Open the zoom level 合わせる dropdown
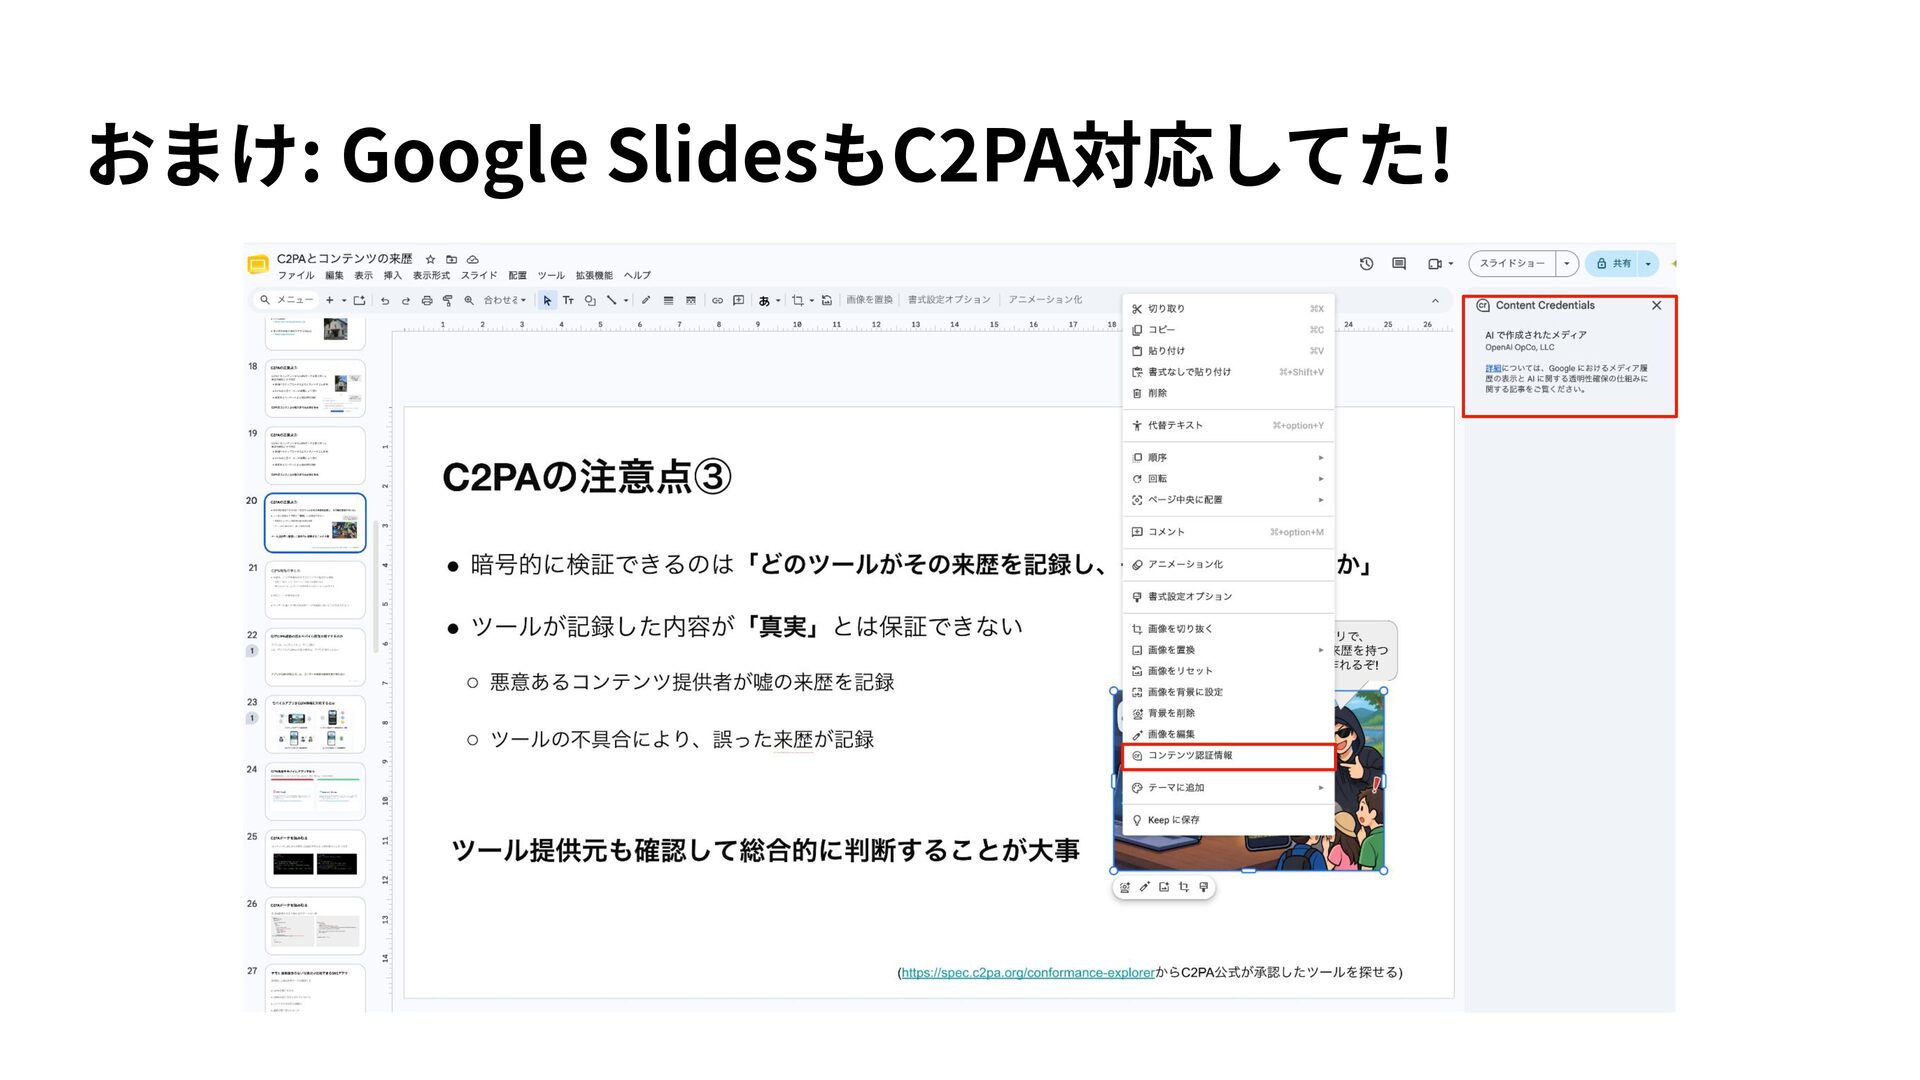Viewport: 1920px width, 1080px height. coord(505,300)
